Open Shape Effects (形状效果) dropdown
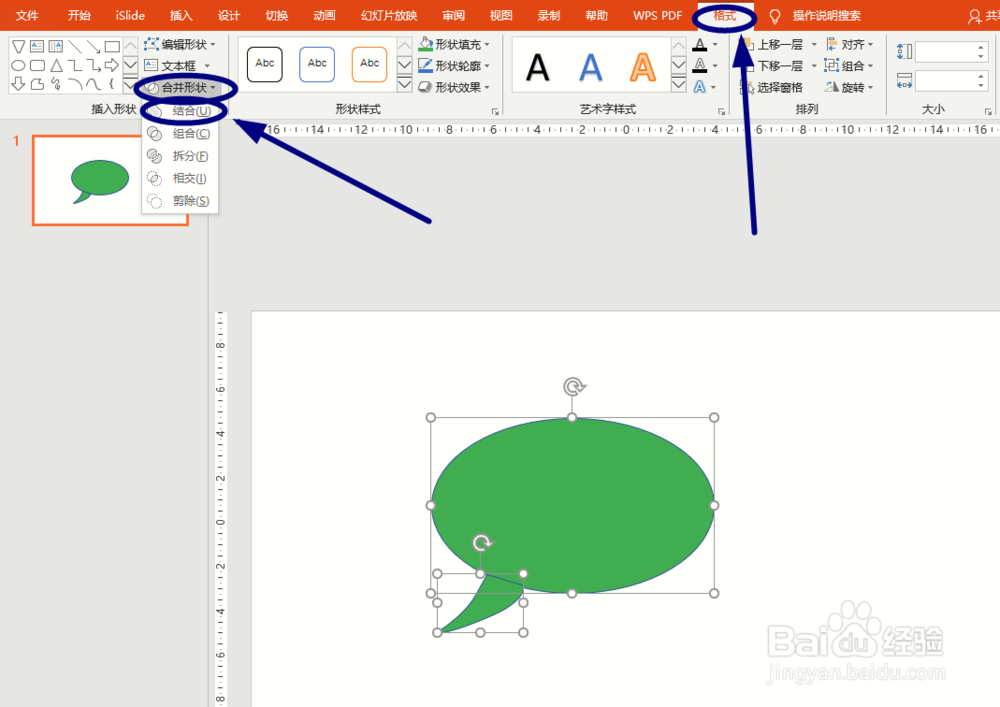The image size is (1000, 707). (x=454, y=87)
